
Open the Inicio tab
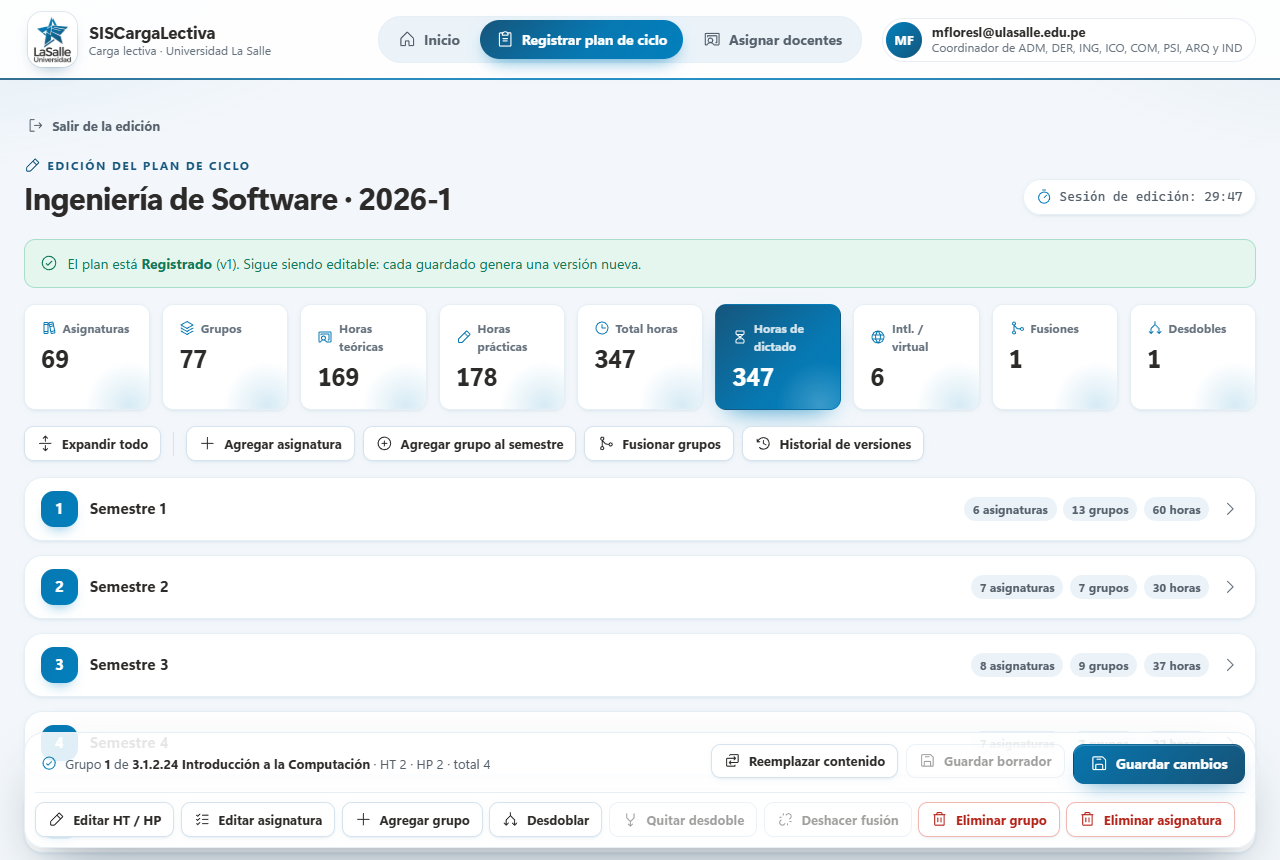pyautogui.click(x=430, y=40)
